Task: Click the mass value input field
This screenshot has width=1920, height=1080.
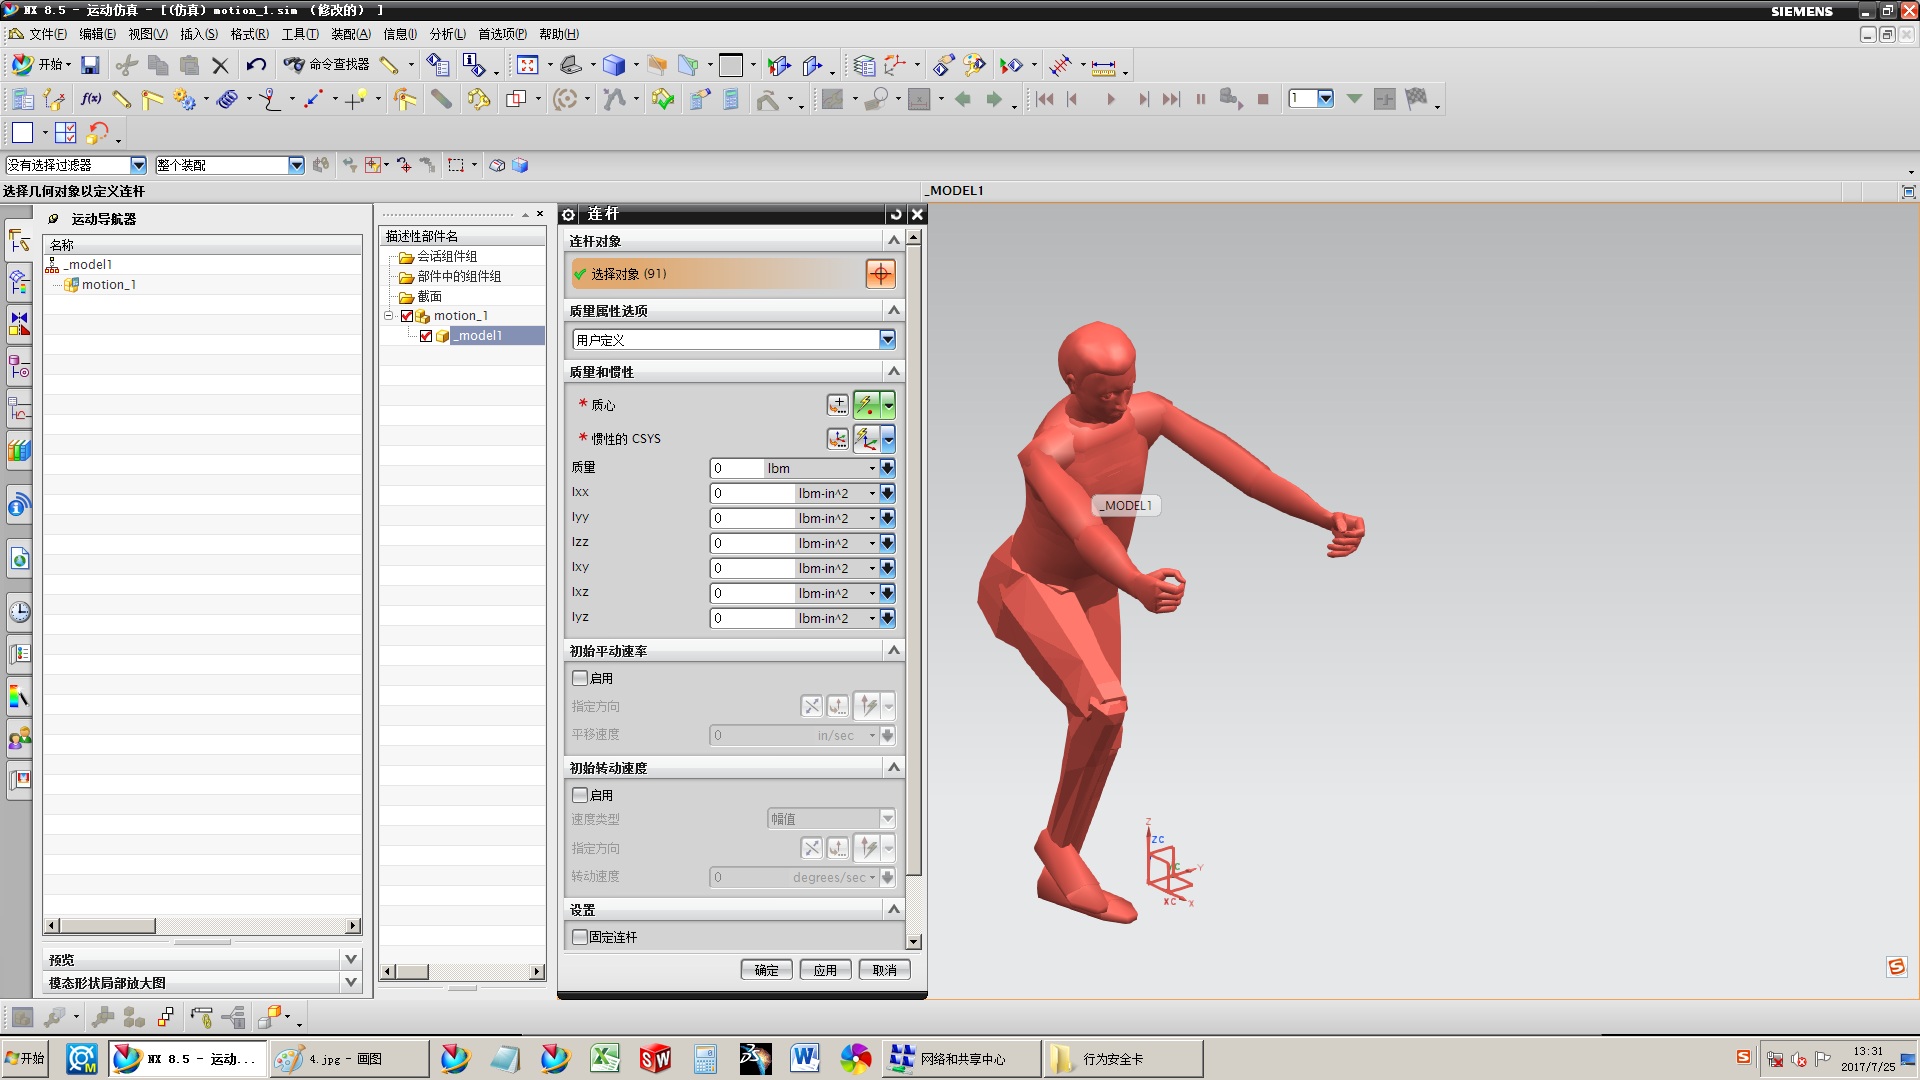Action: point(736,468)
